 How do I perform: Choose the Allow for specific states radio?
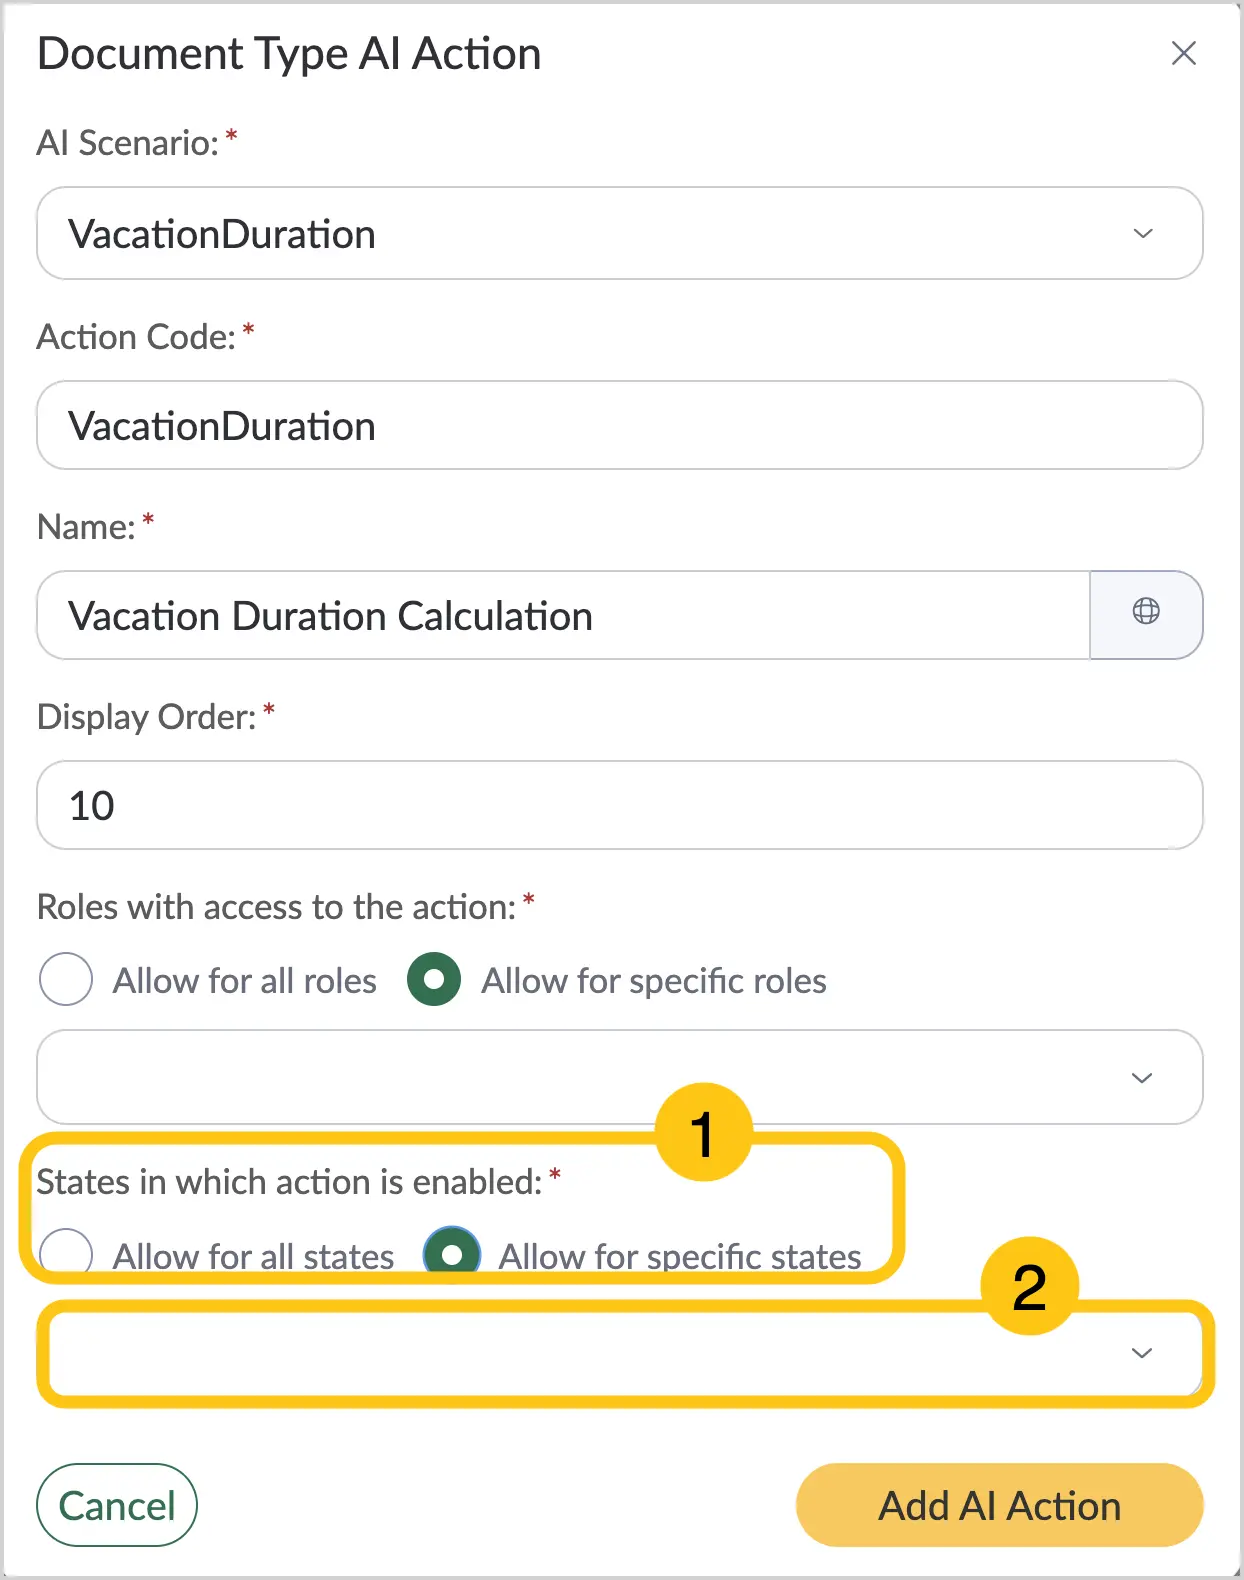[452, 1252]
